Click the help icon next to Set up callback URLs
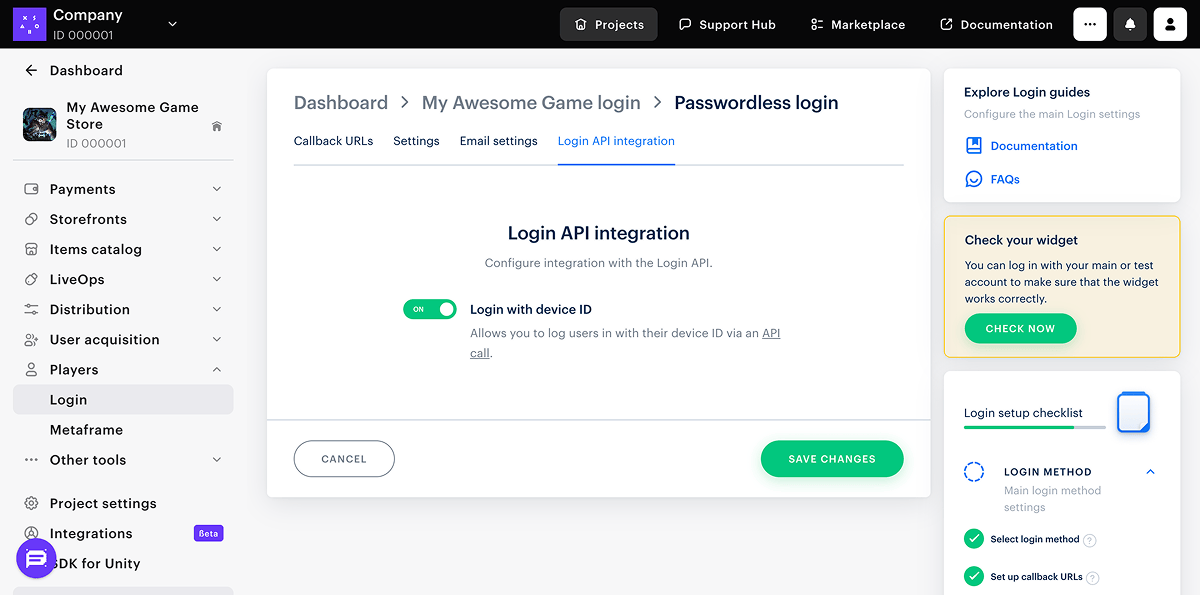The height and width of the screenshot is (595, 1200). click(x=1093, y=578)
